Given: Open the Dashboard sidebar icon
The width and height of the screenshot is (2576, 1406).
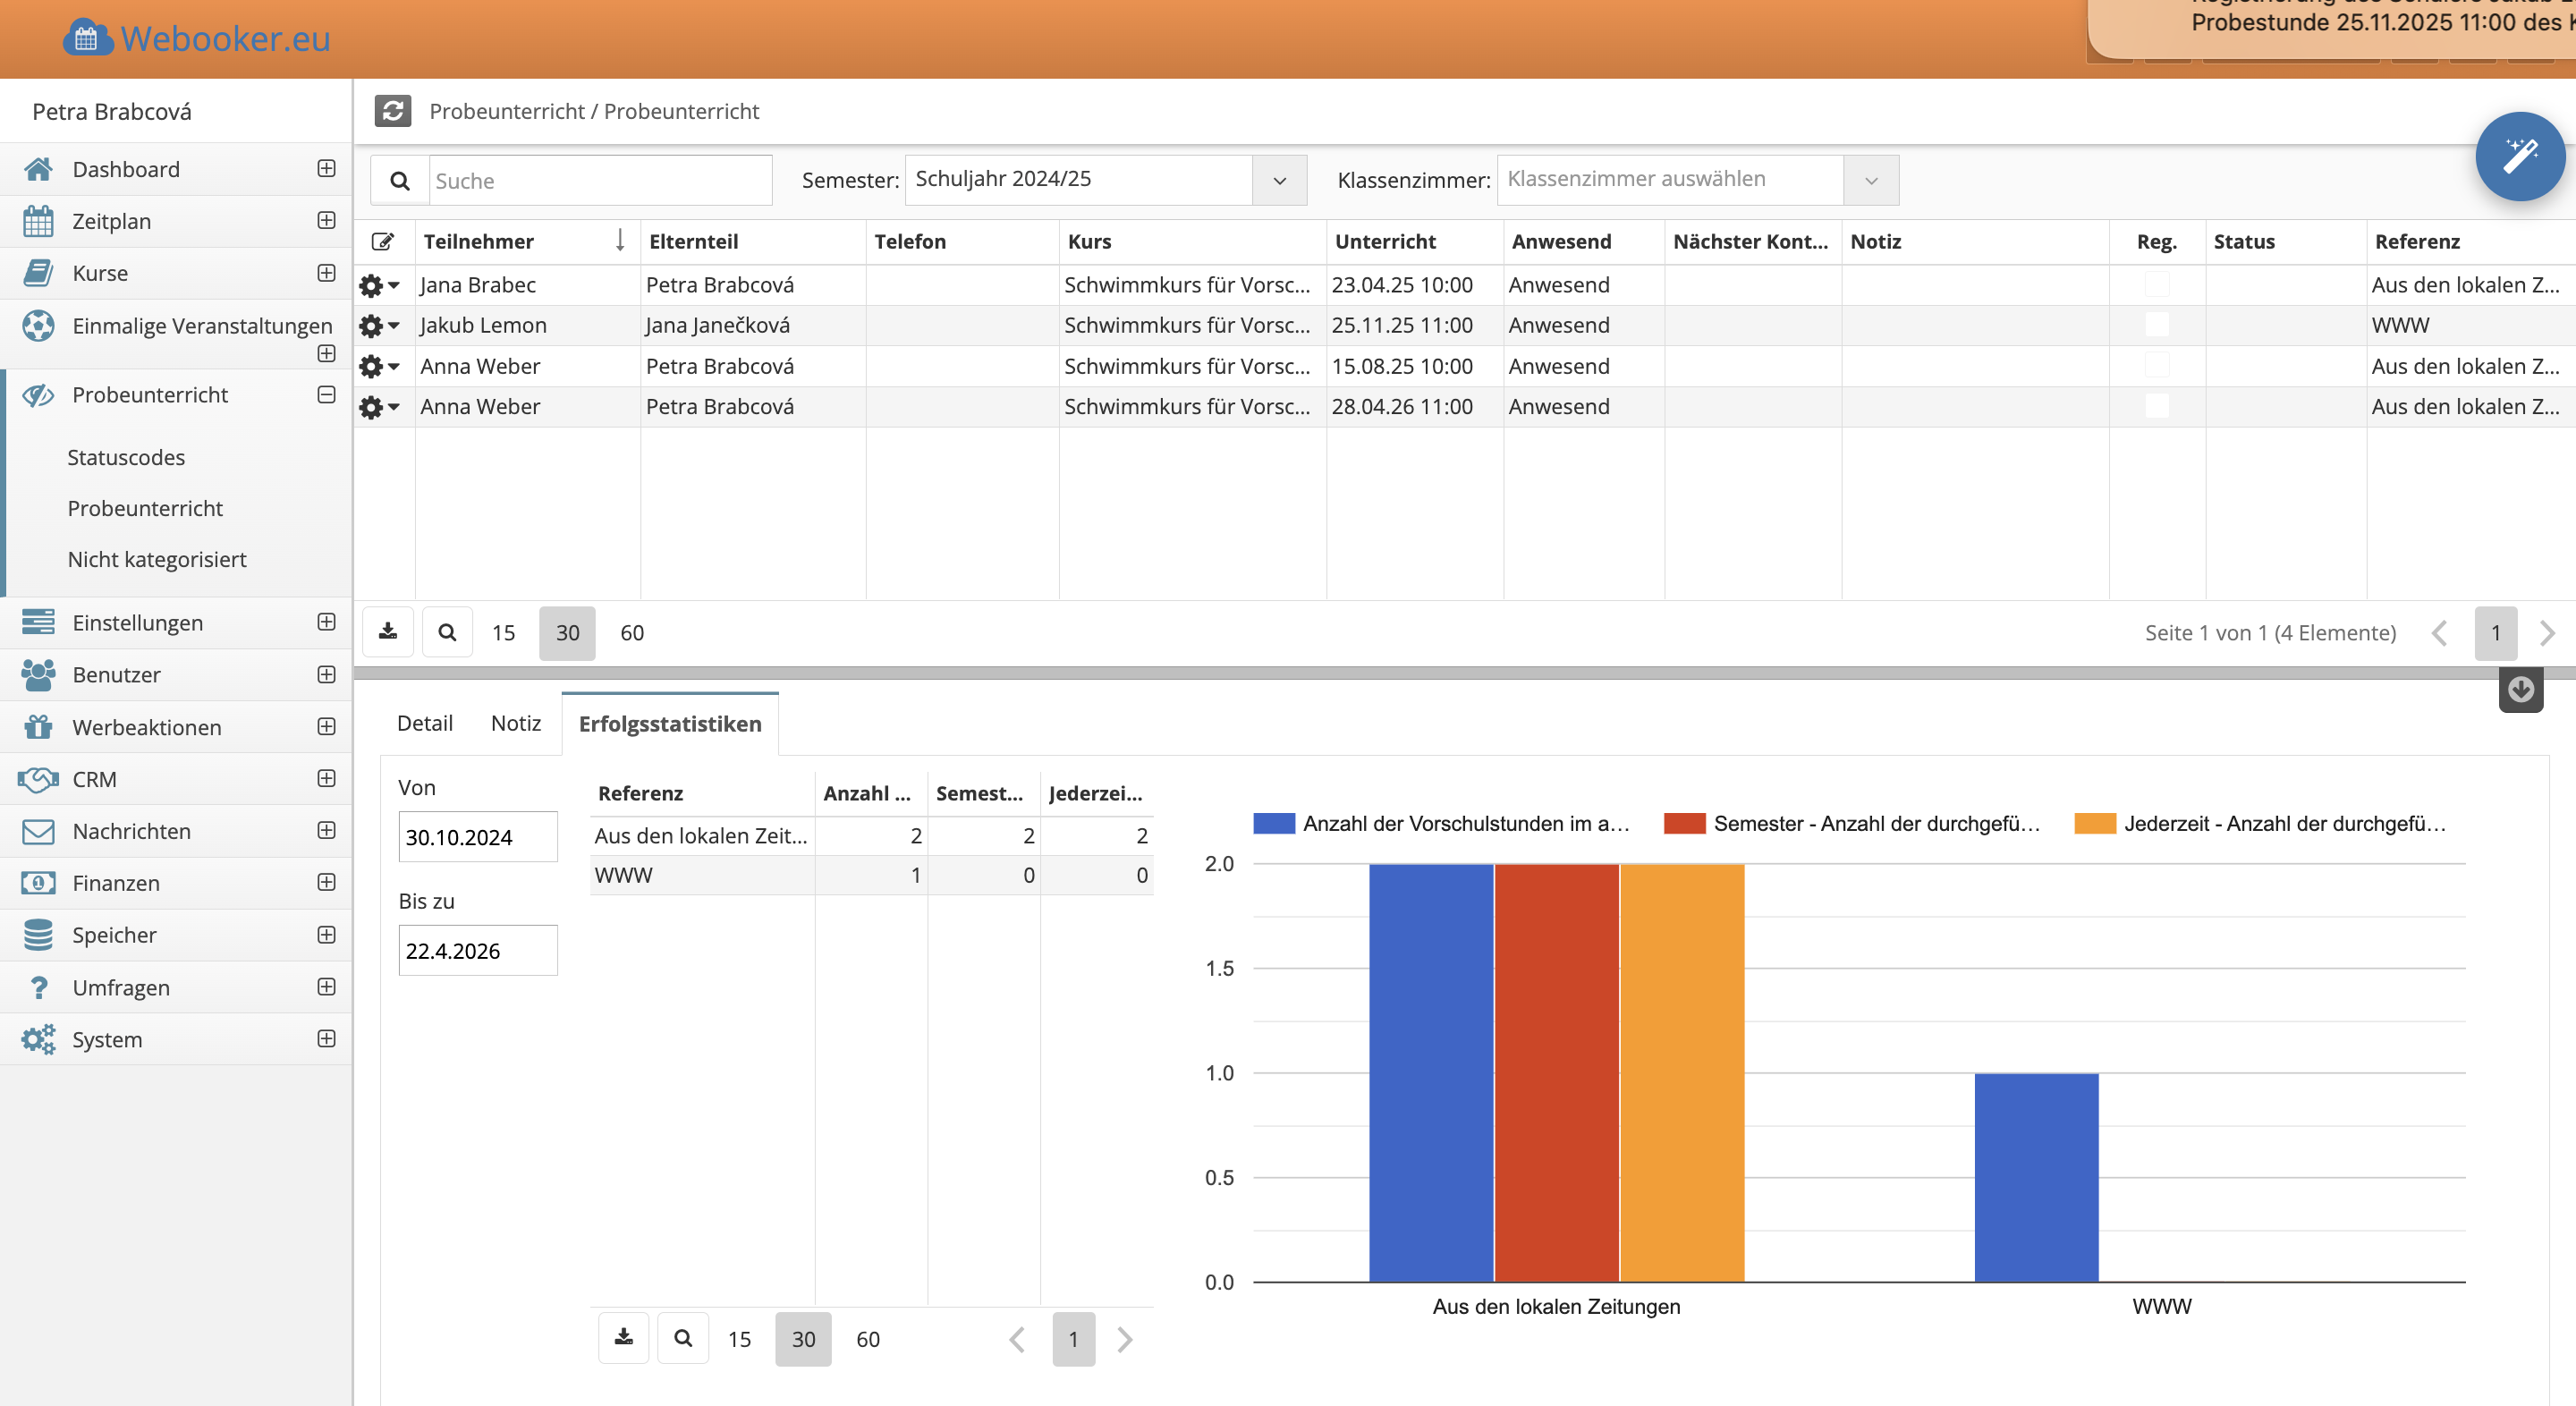Looking at the screenshot, I should click(x=38, y=169).
